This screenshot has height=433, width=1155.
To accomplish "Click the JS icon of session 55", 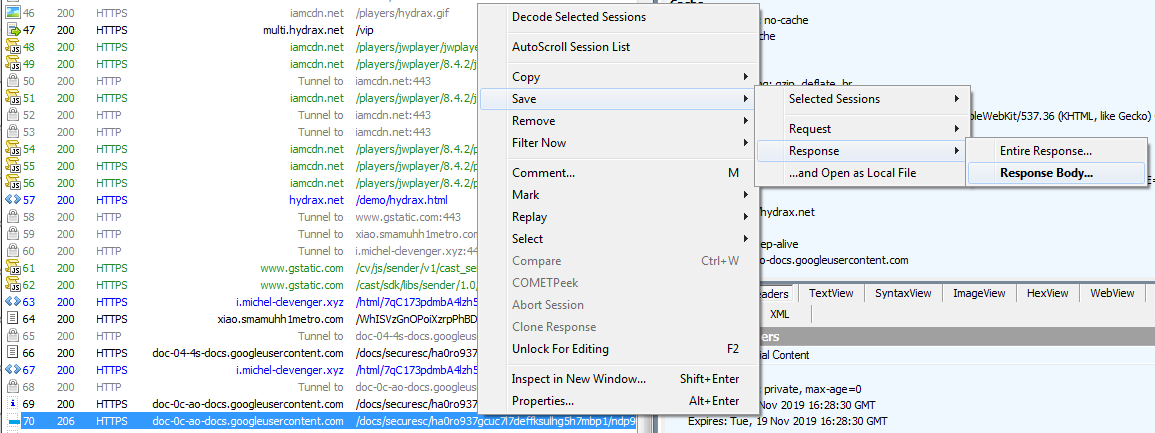I will point(13,166).
